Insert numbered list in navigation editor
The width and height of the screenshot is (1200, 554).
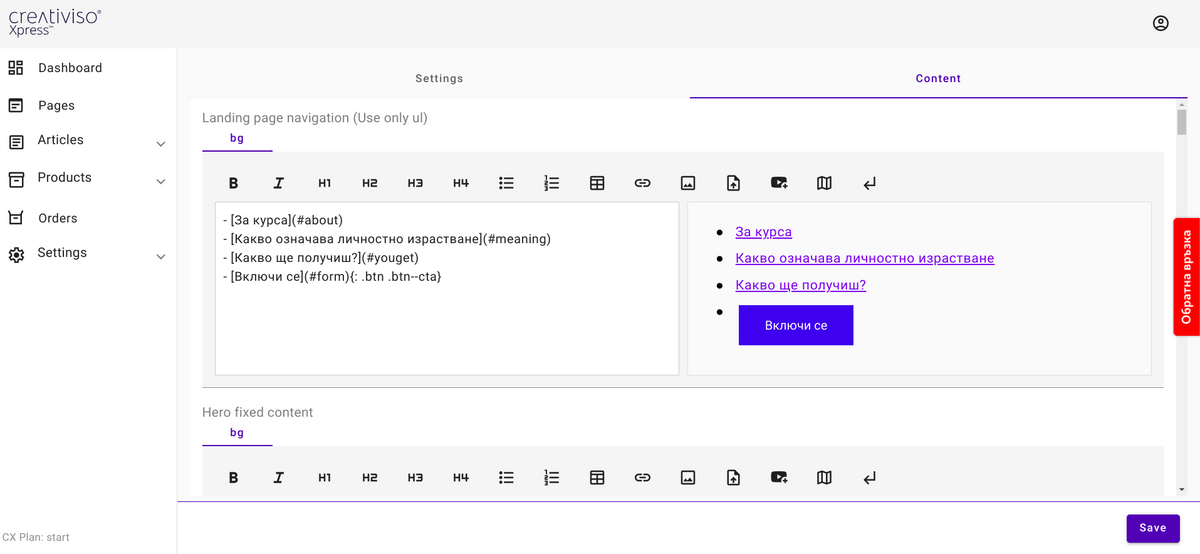pyautogui.click(x=551, y=183)
